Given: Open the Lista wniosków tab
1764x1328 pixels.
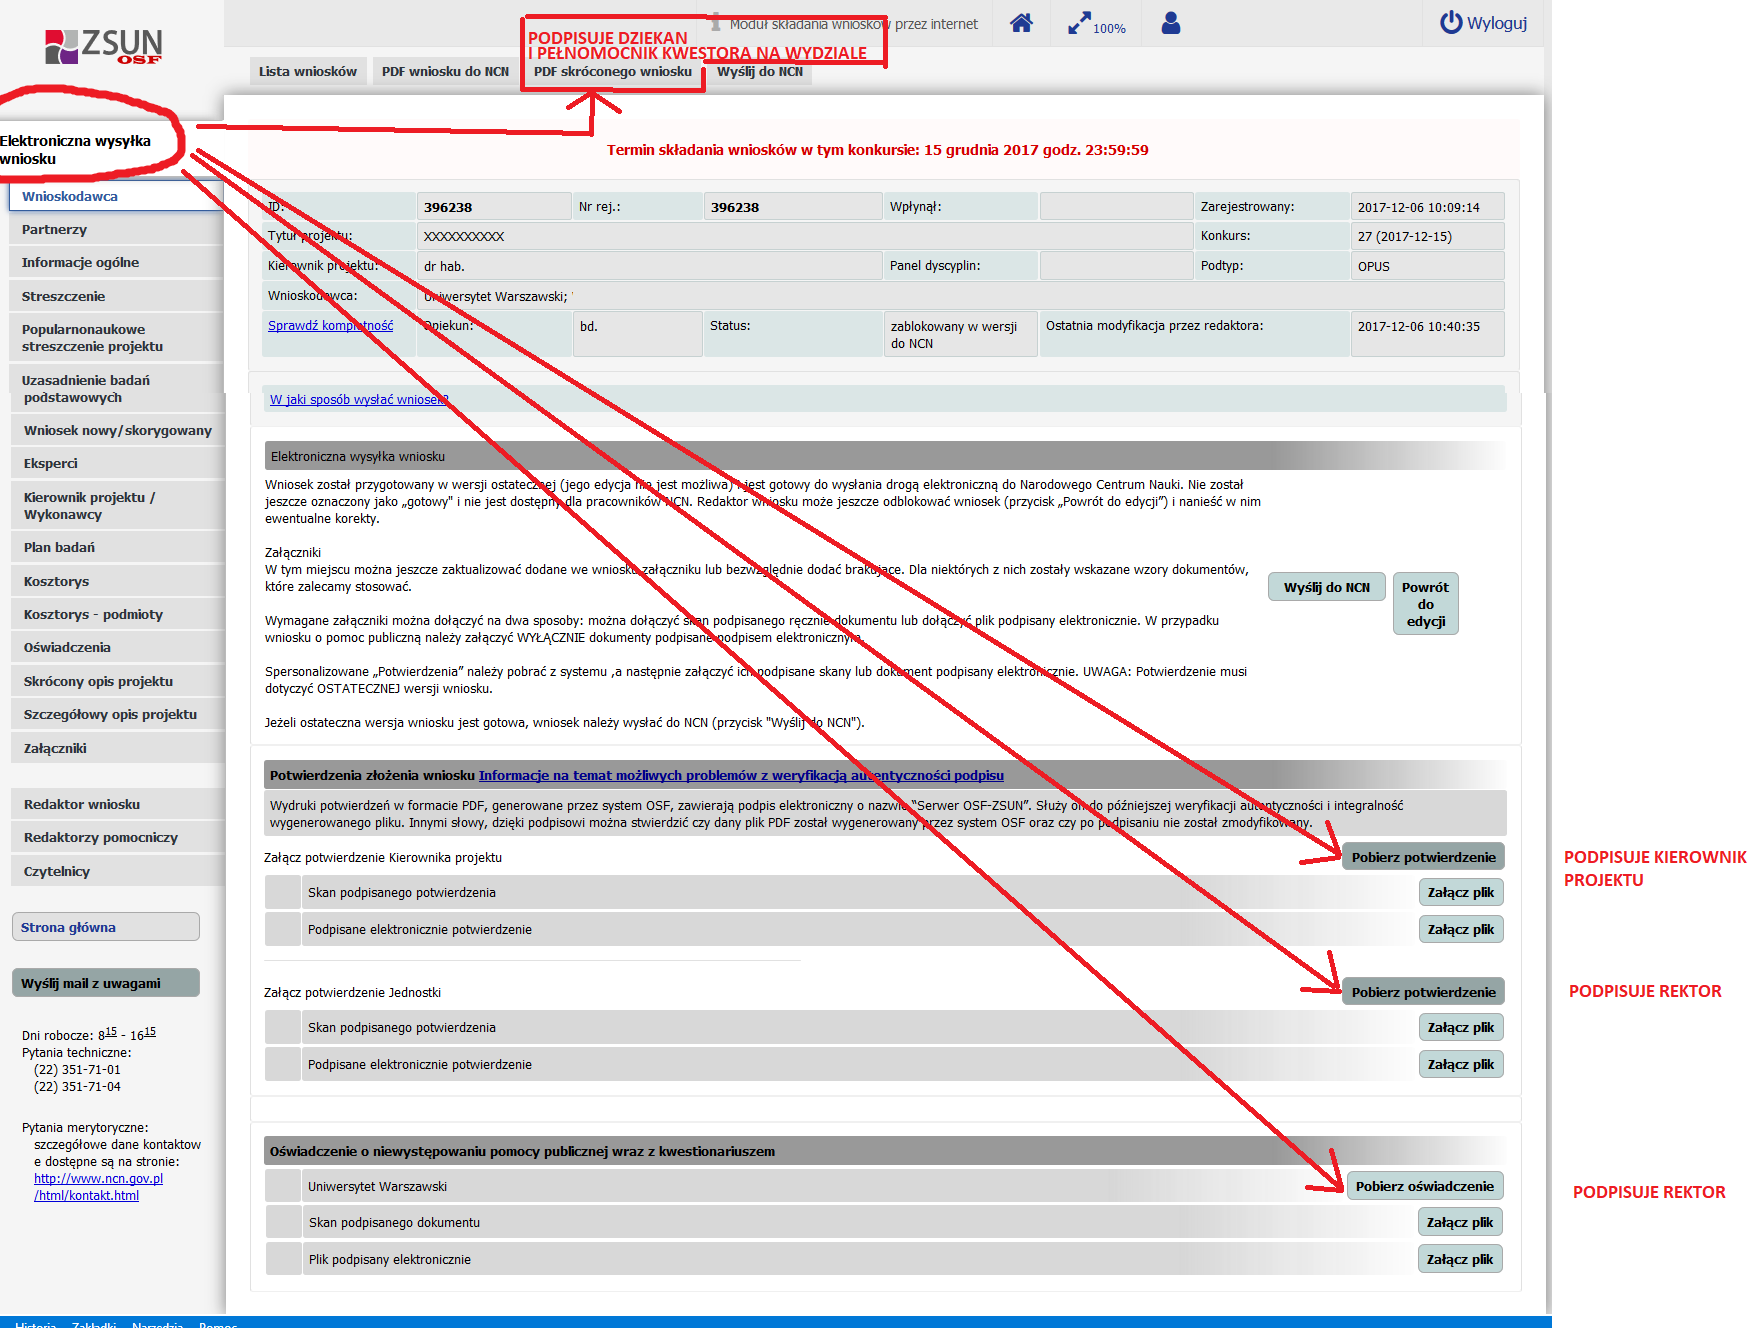Looking at the screenshot, I should (x=307, y=71).
